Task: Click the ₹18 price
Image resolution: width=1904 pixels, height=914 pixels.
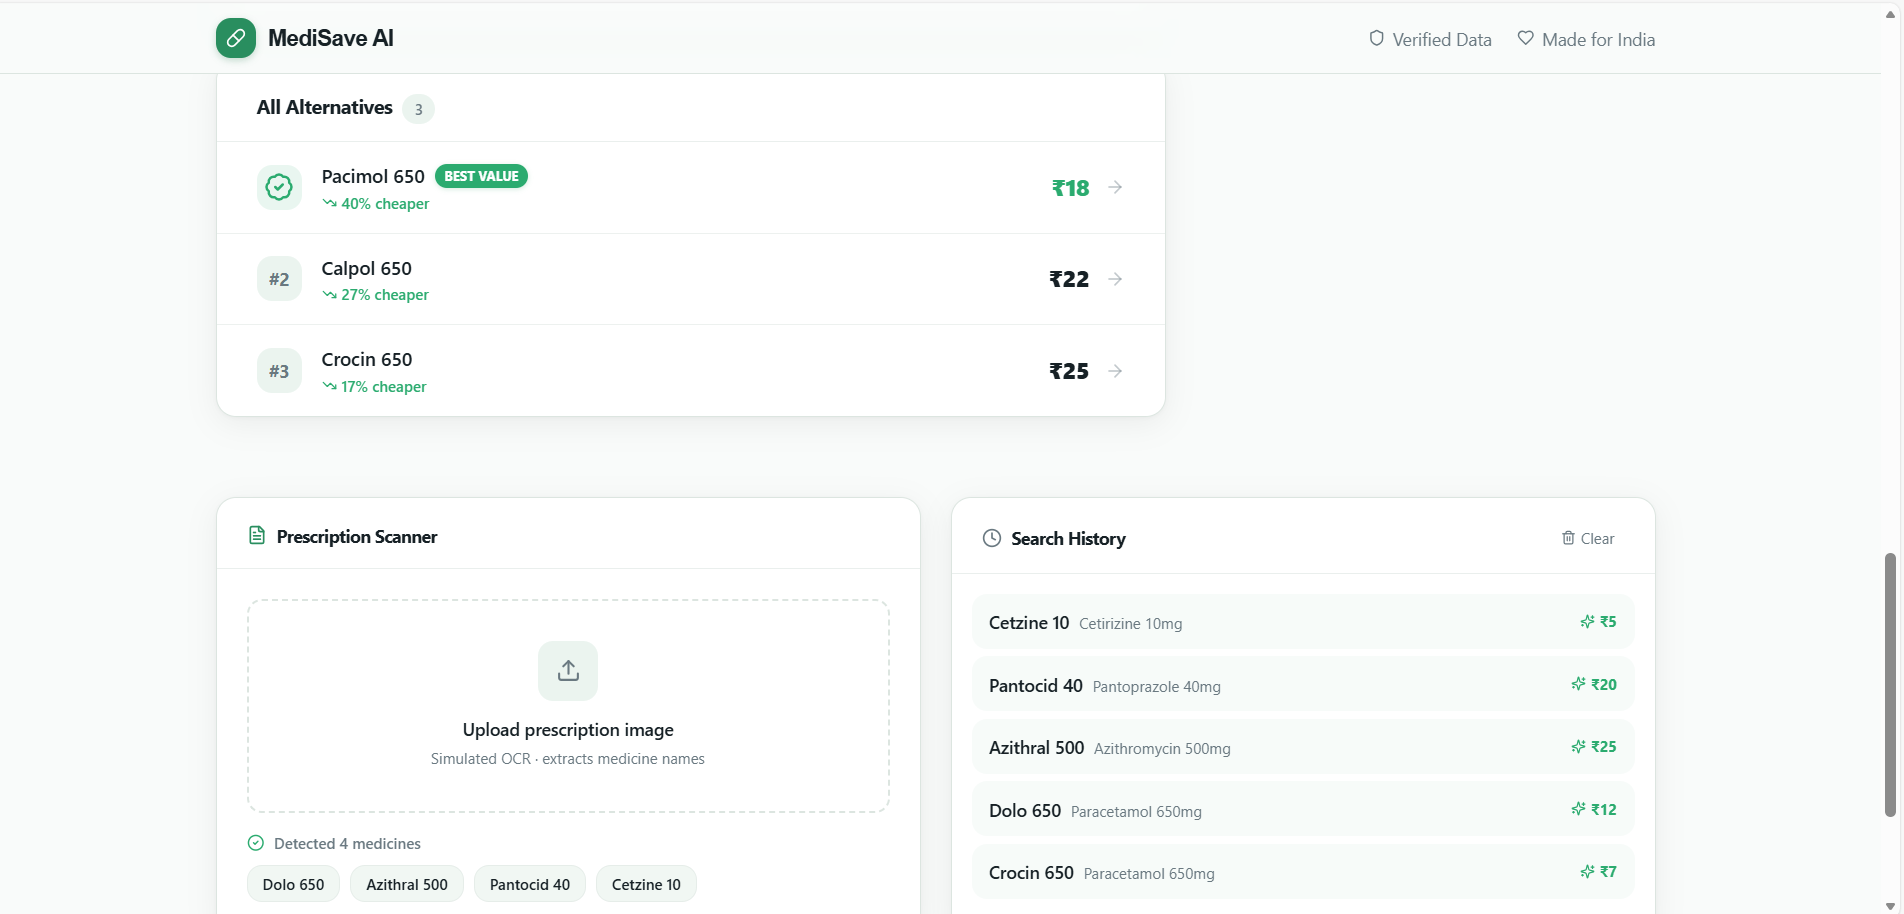Action: pos(1070,188)
